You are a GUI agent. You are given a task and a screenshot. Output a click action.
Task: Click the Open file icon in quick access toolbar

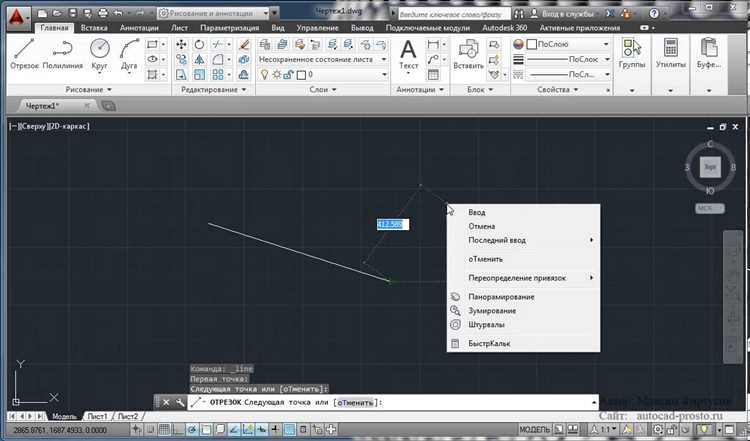click(x=57, y=13)
